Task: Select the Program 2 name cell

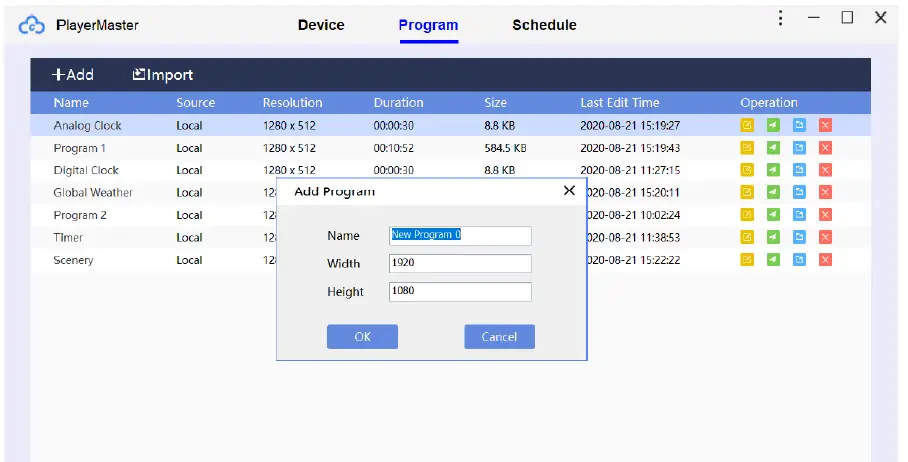Action: click(x=80, y=215)
